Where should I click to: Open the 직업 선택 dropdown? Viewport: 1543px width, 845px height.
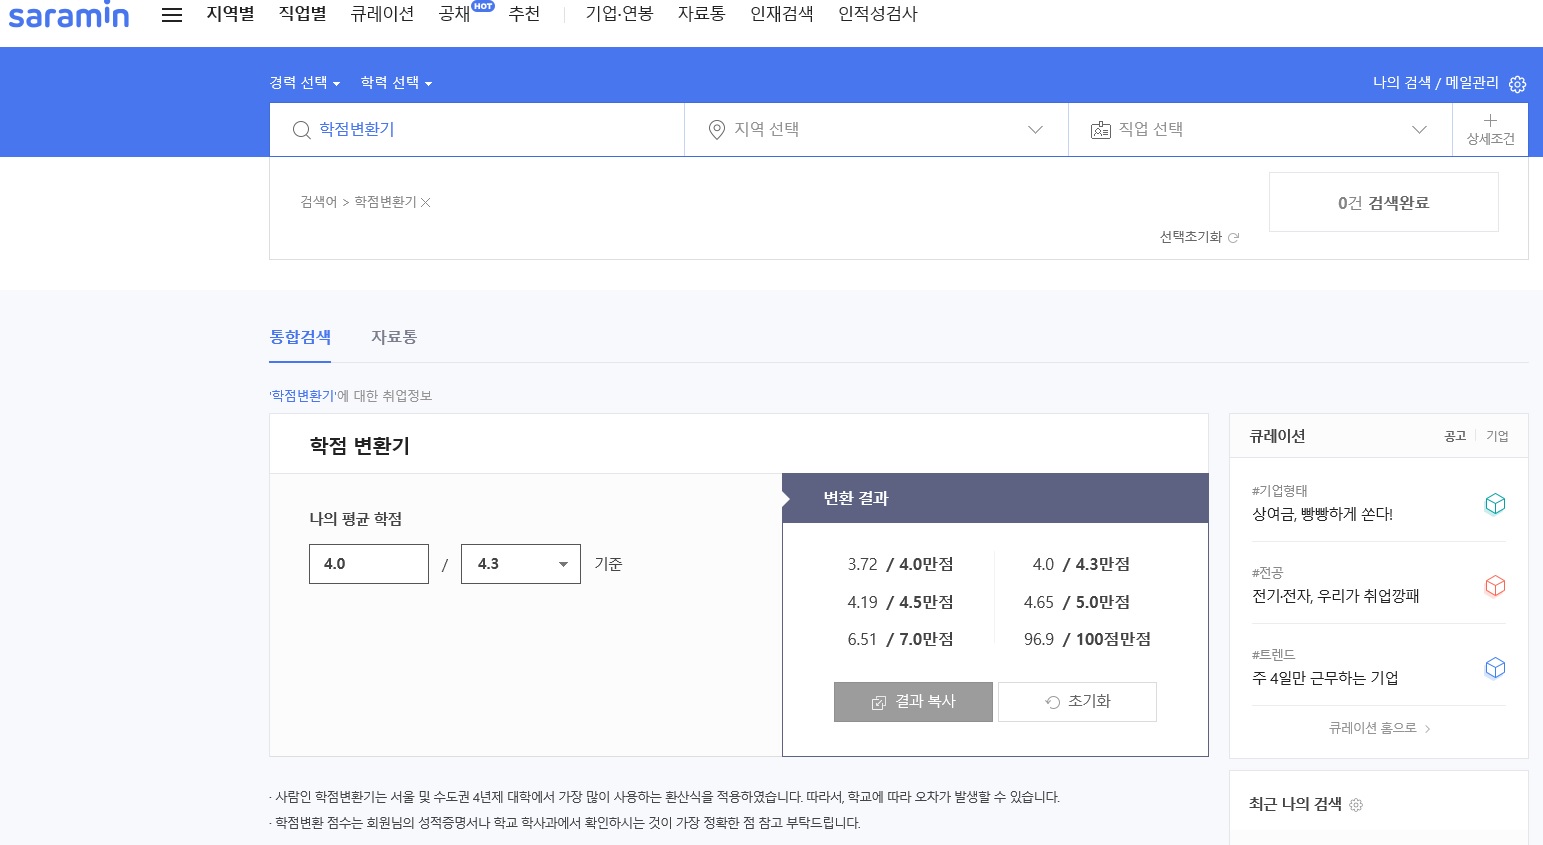point(1259,130)
